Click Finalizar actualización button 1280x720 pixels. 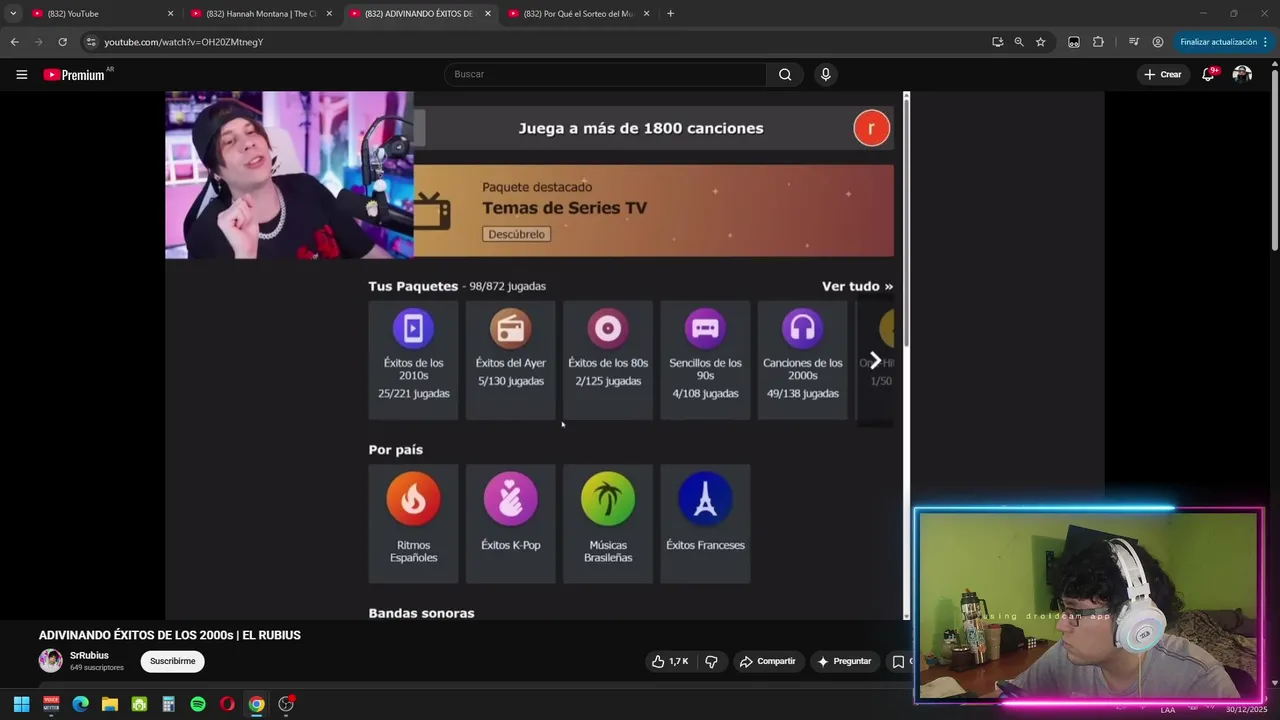1218,42
